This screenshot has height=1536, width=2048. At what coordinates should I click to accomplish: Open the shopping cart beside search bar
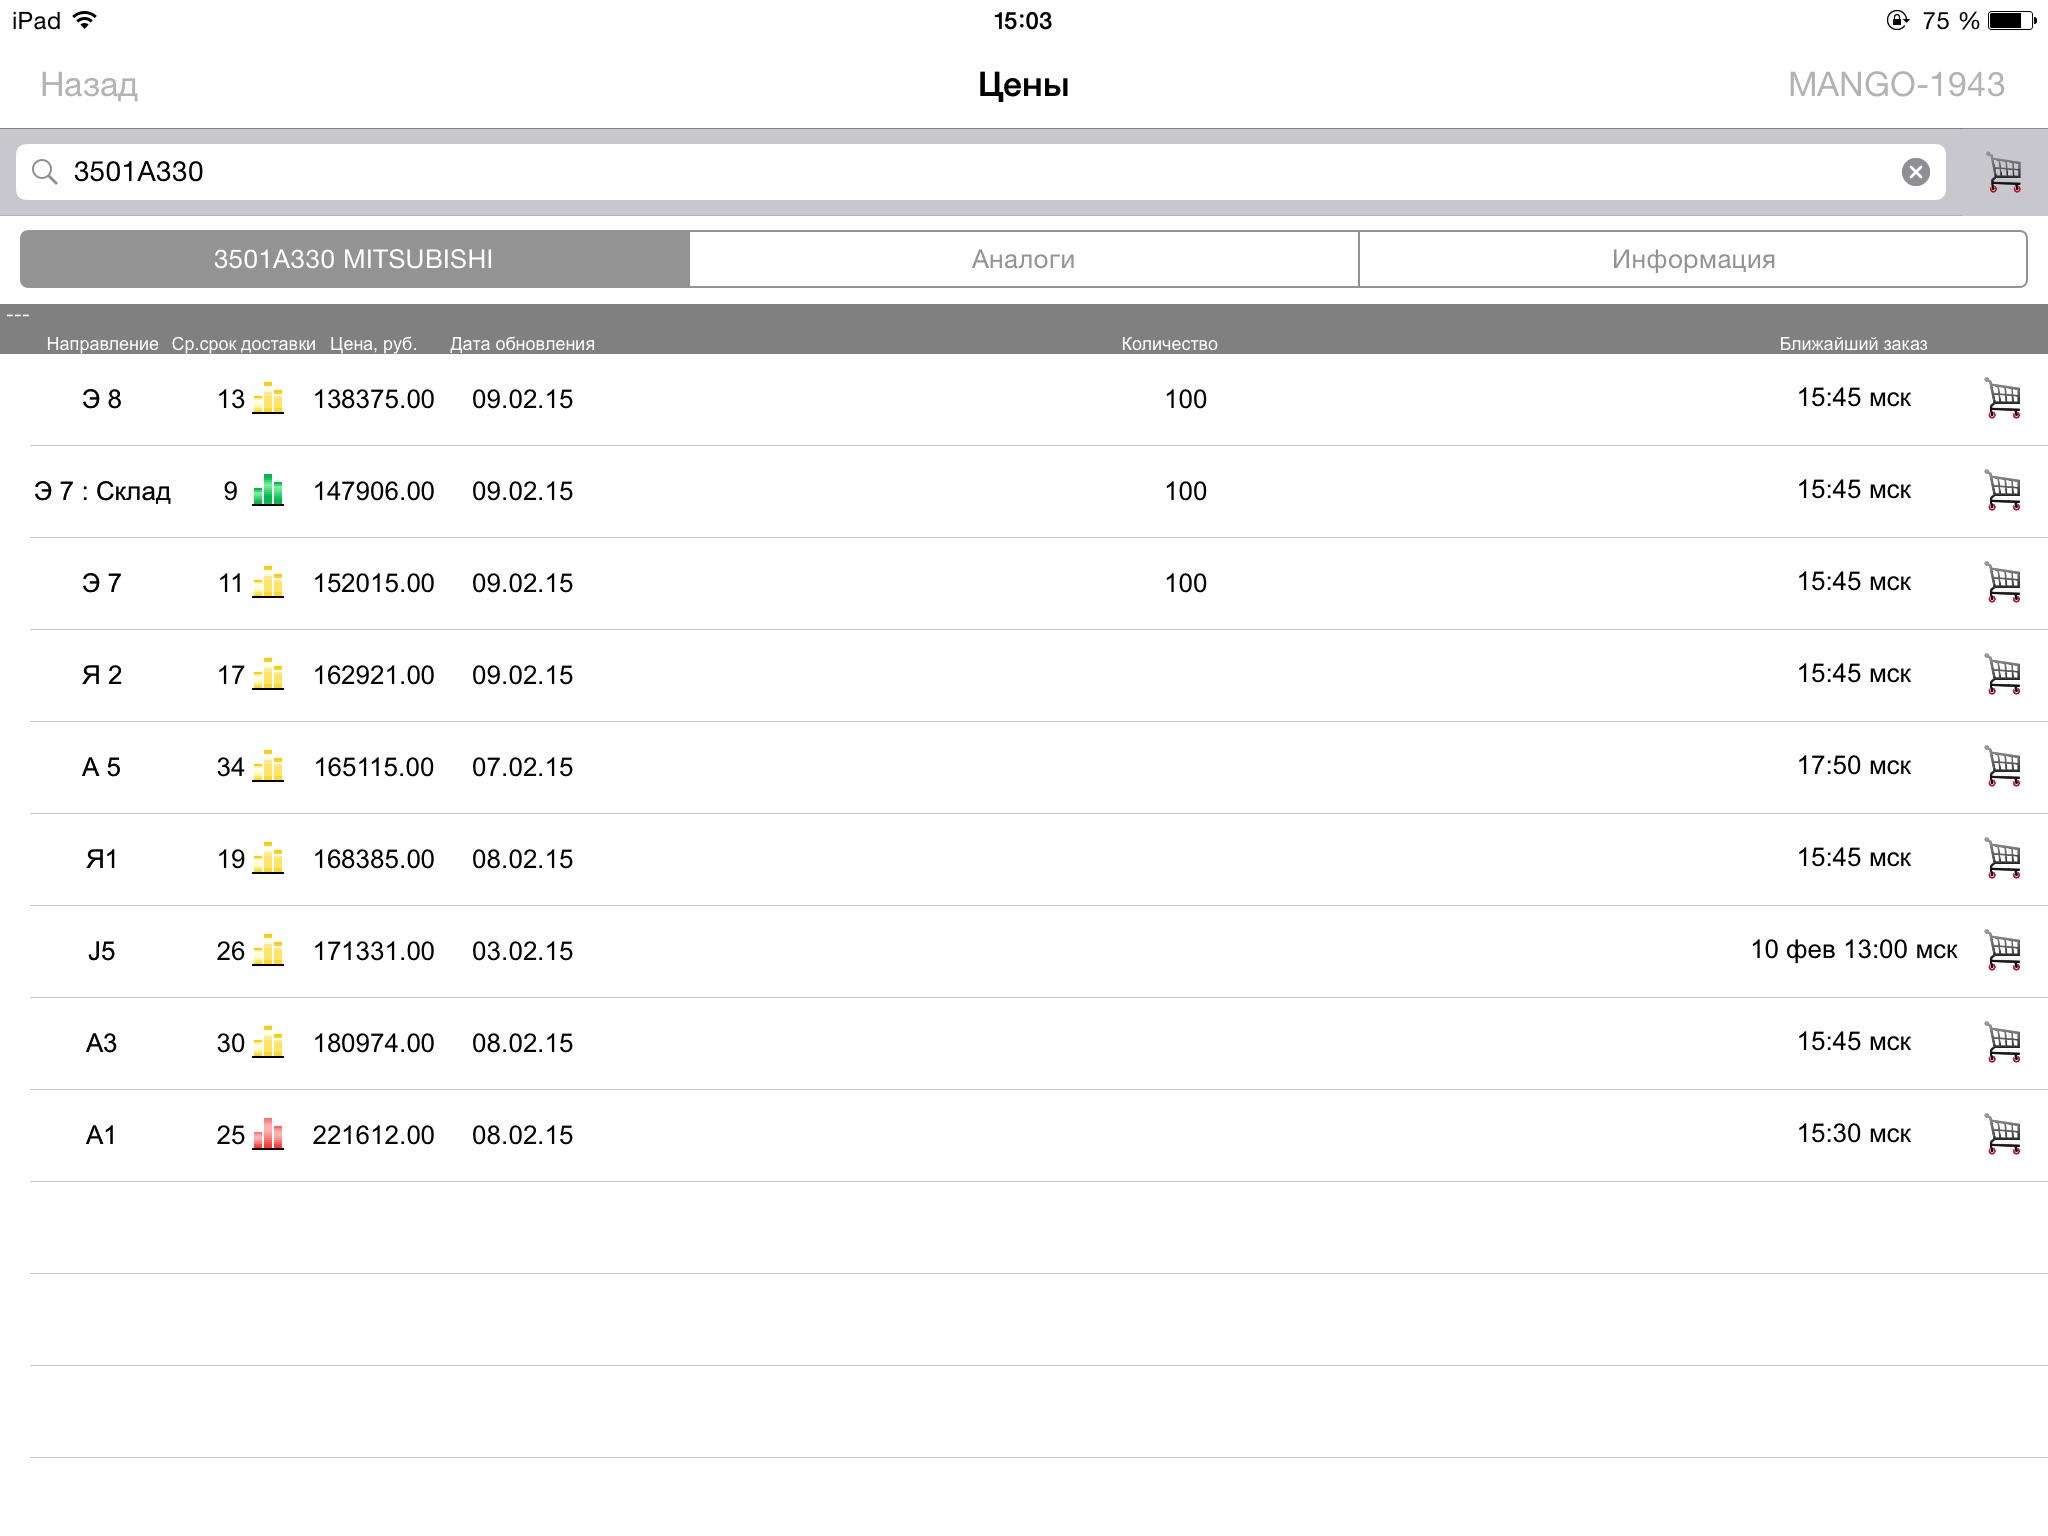(x=2004, y=173)
